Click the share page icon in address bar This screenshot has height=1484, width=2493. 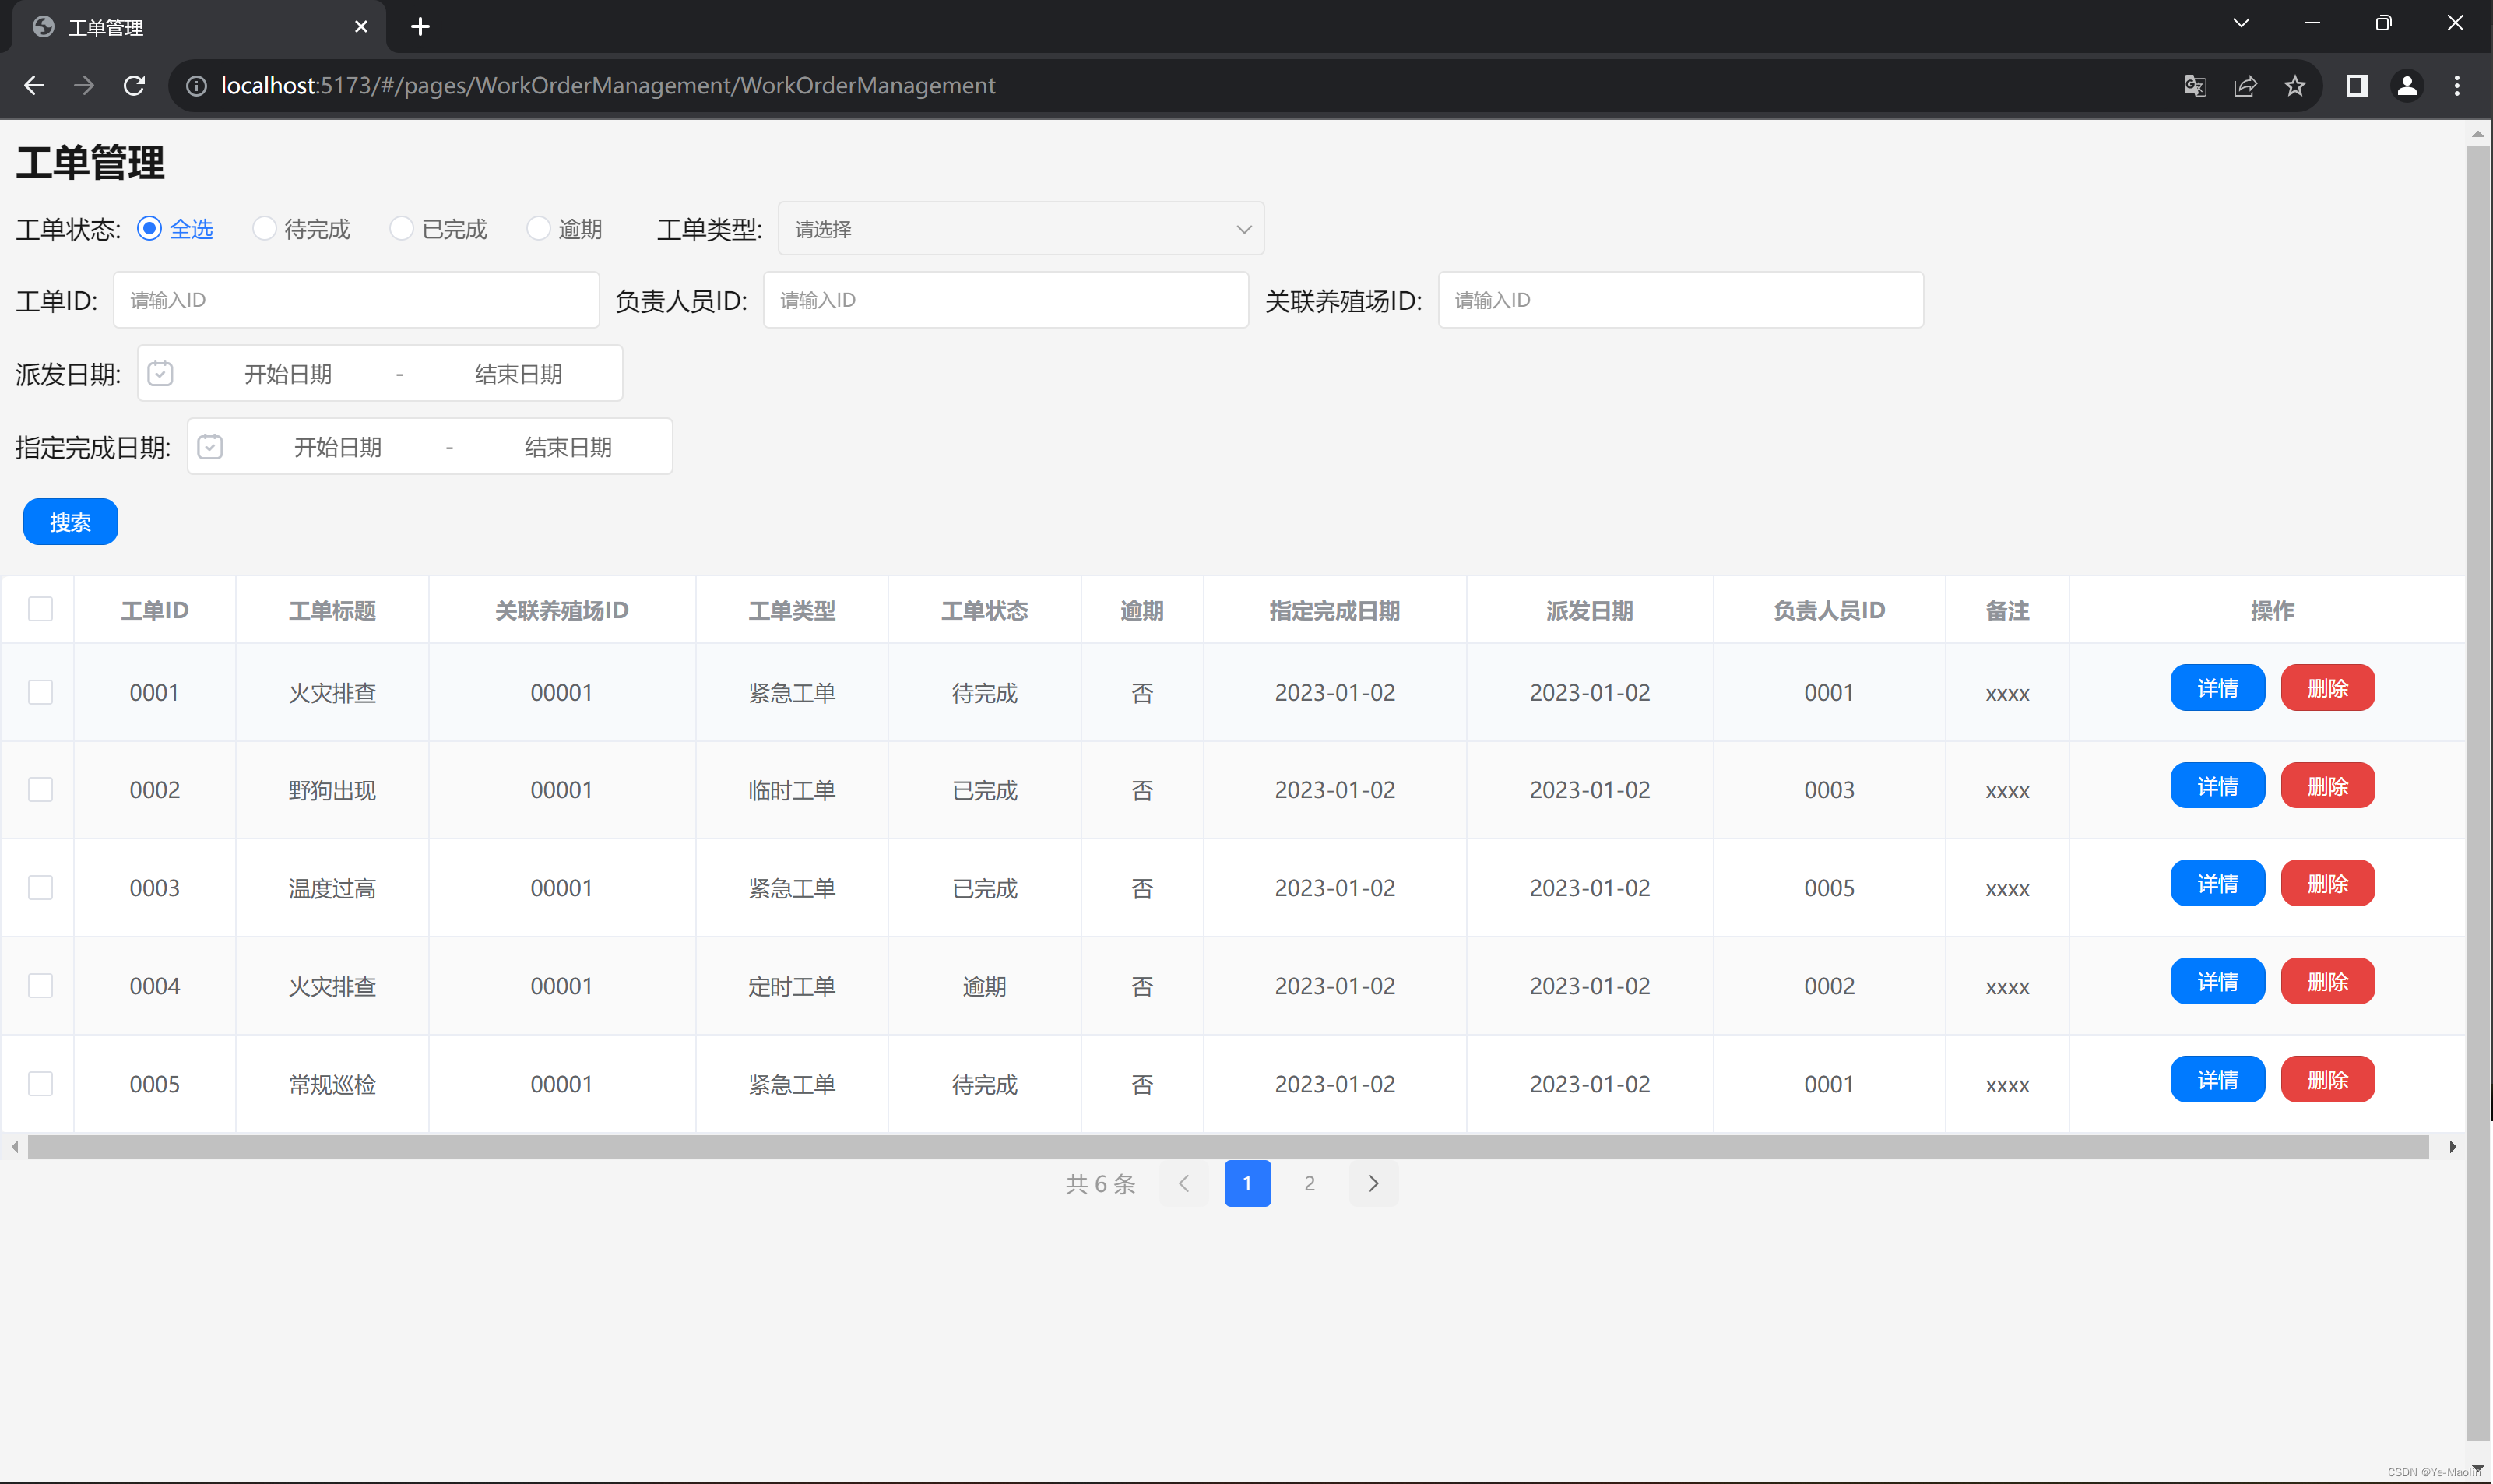click(x=2245, y=86)
